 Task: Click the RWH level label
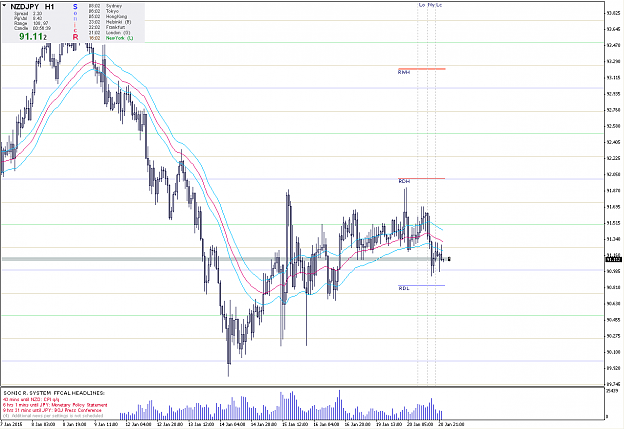point(404,73)
